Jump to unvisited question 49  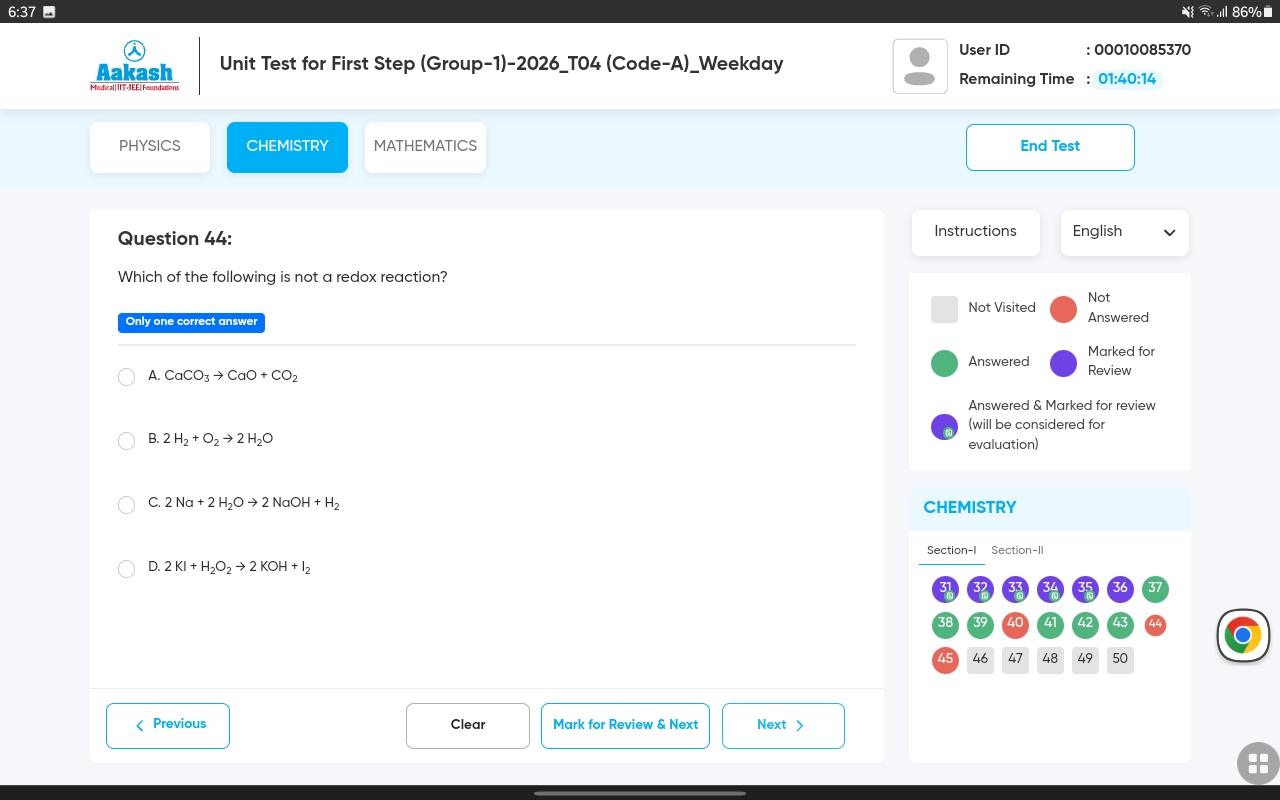point(1085,659)
